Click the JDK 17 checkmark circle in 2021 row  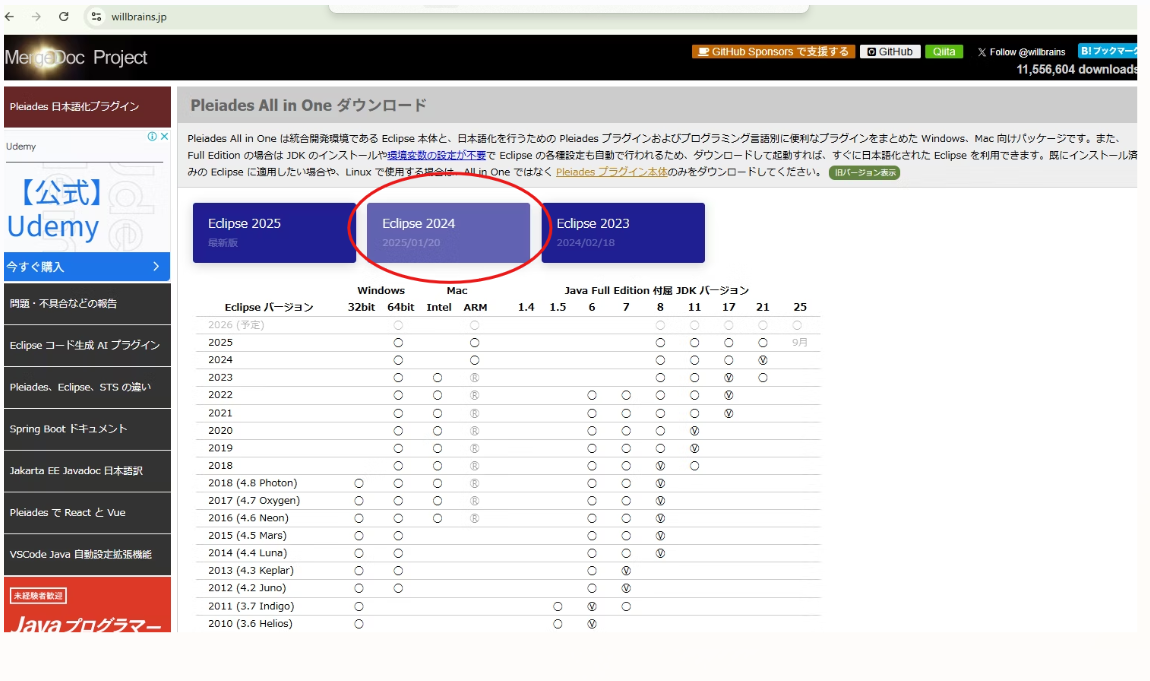pos(728,413)
